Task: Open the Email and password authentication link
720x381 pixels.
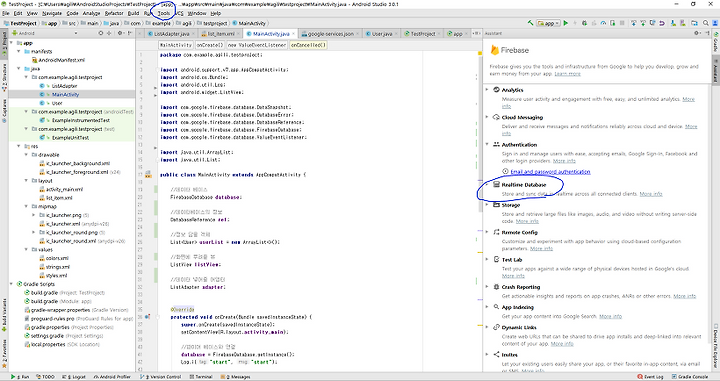Action: tap(550, 172)
